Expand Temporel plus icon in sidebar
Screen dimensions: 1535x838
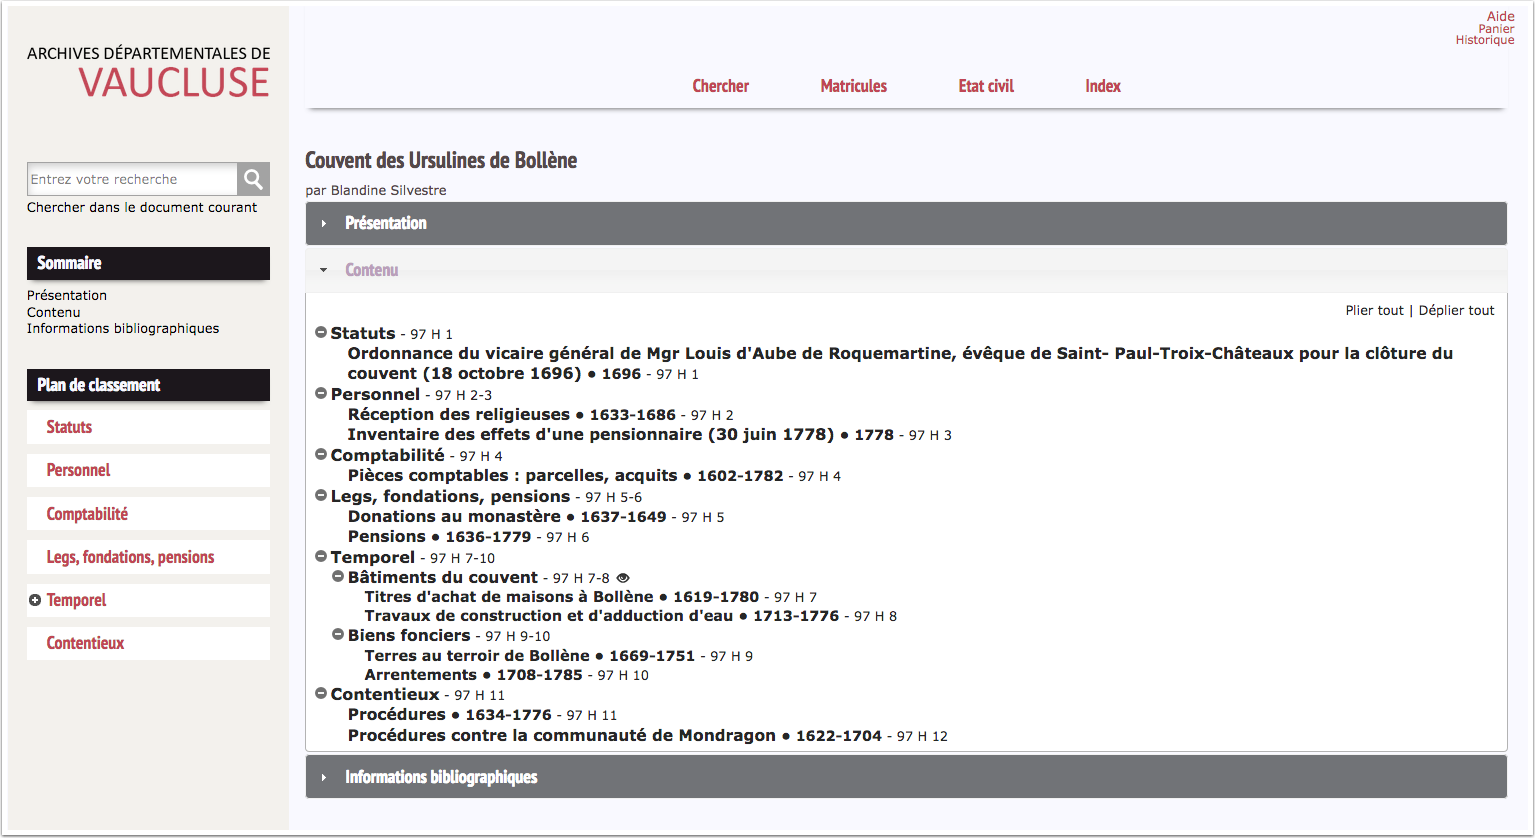(35, 600)
